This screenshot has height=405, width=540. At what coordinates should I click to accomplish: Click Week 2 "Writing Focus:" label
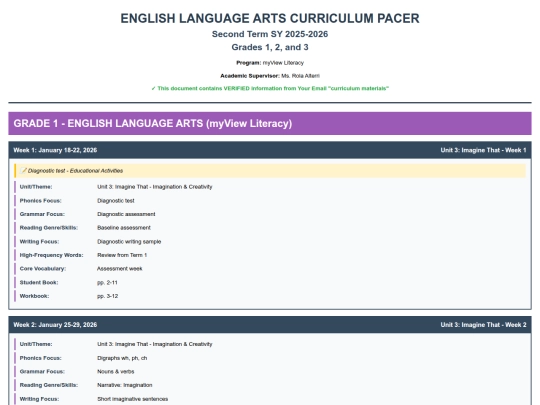point(39,399)
